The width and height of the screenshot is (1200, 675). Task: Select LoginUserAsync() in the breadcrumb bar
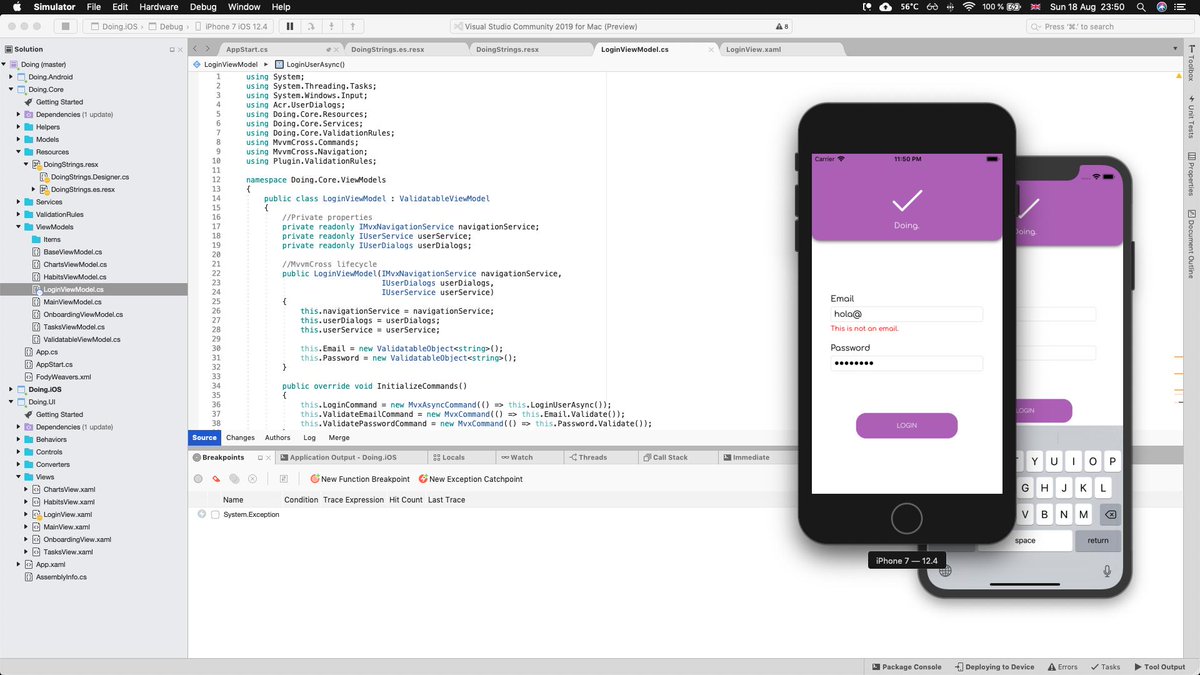point(315,64)
